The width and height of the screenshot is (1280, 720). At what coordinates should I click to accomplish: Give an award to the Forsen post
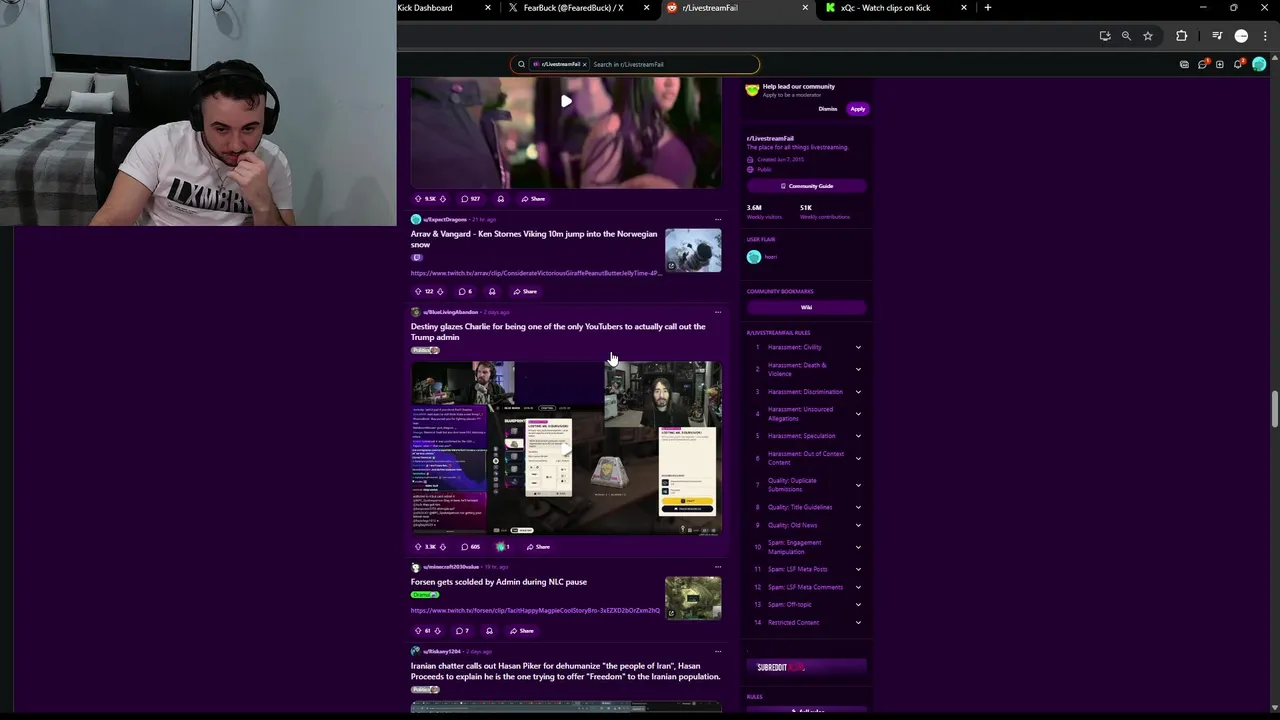coord(489,630)
